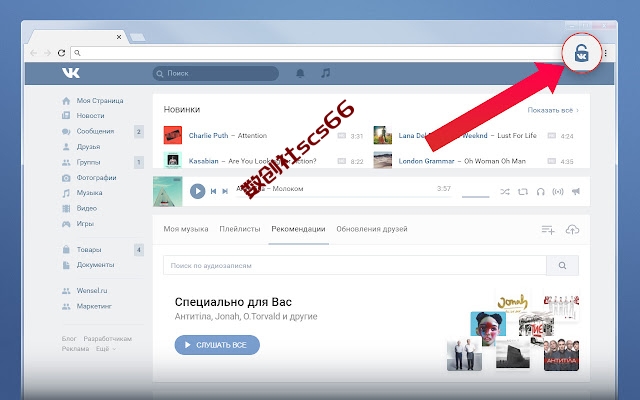Click the Поиск по аудиозаписям field
The image size is (640, 400).
click(355, 265)
